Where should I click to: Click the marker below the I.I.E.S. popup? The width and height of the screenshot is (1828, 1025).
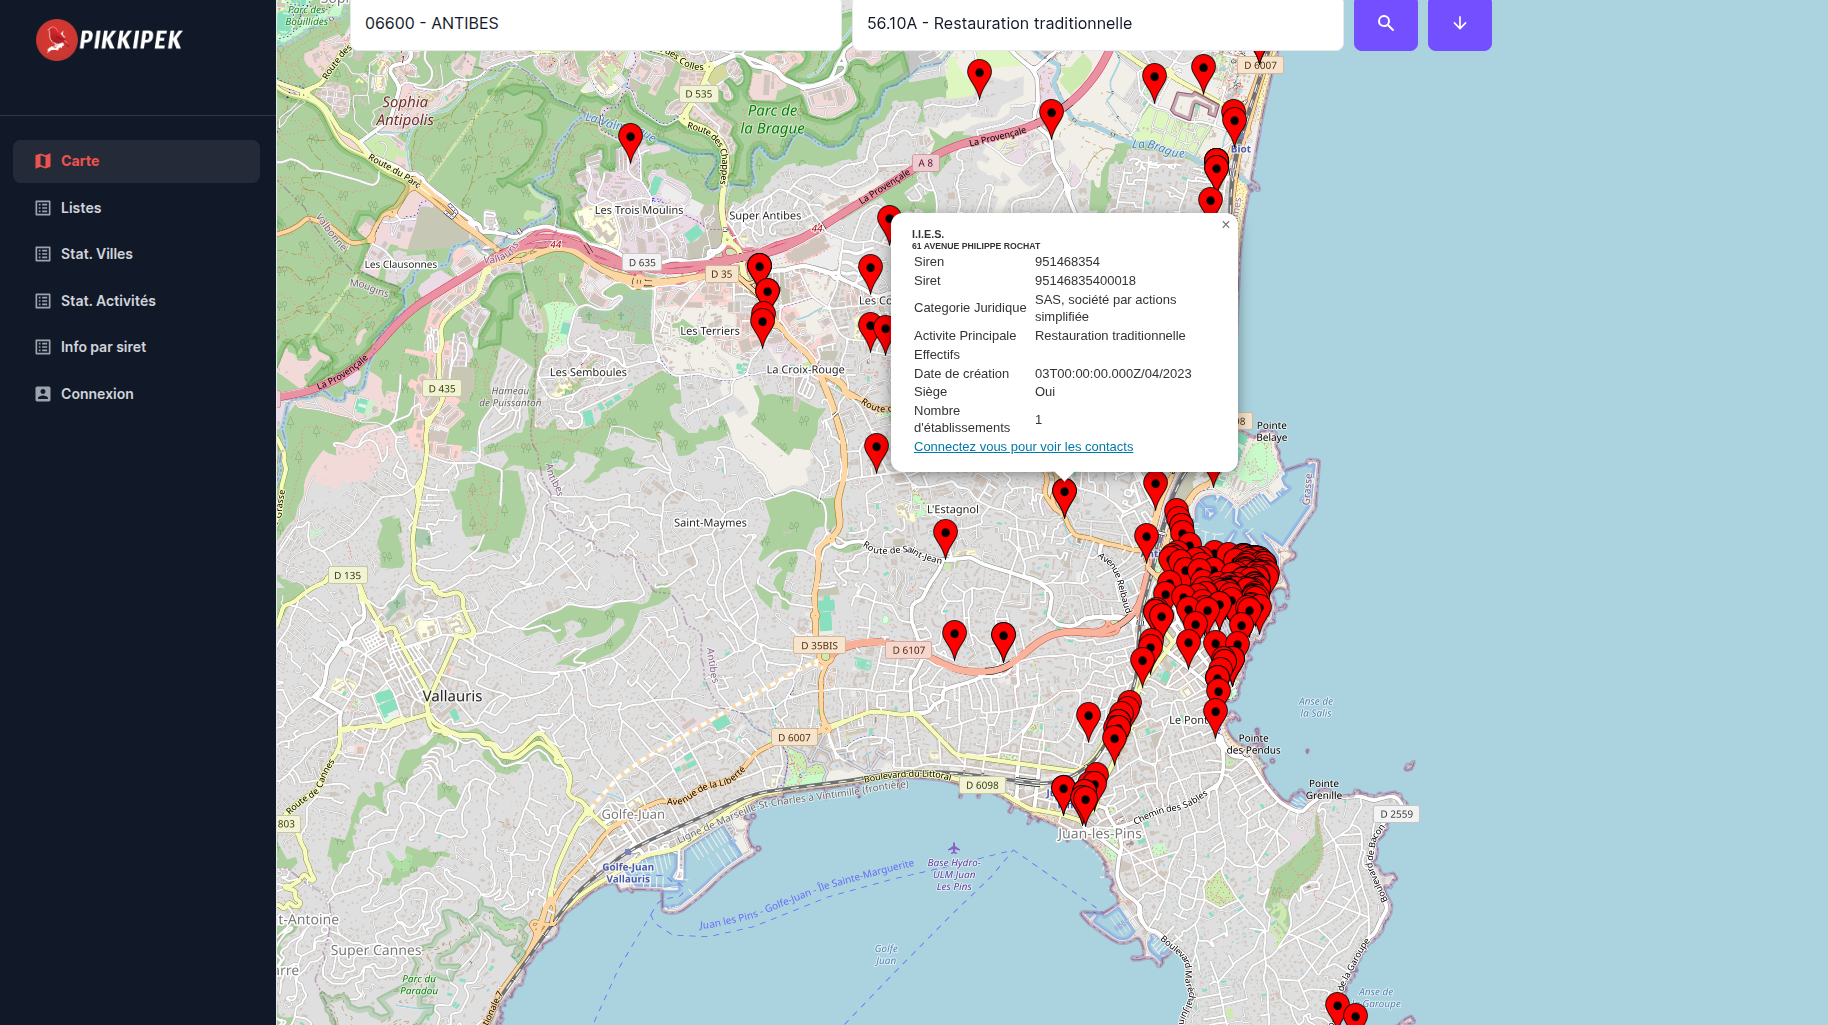[1064, 495]
